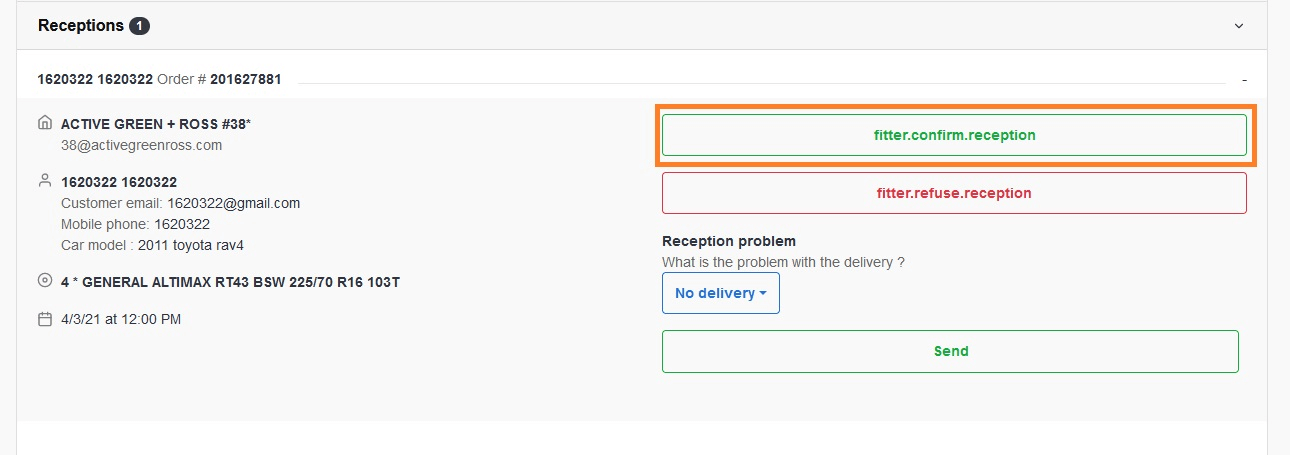Click the mobile phone number
Viewport: 1290px width, 455px height.
(181, 224)
